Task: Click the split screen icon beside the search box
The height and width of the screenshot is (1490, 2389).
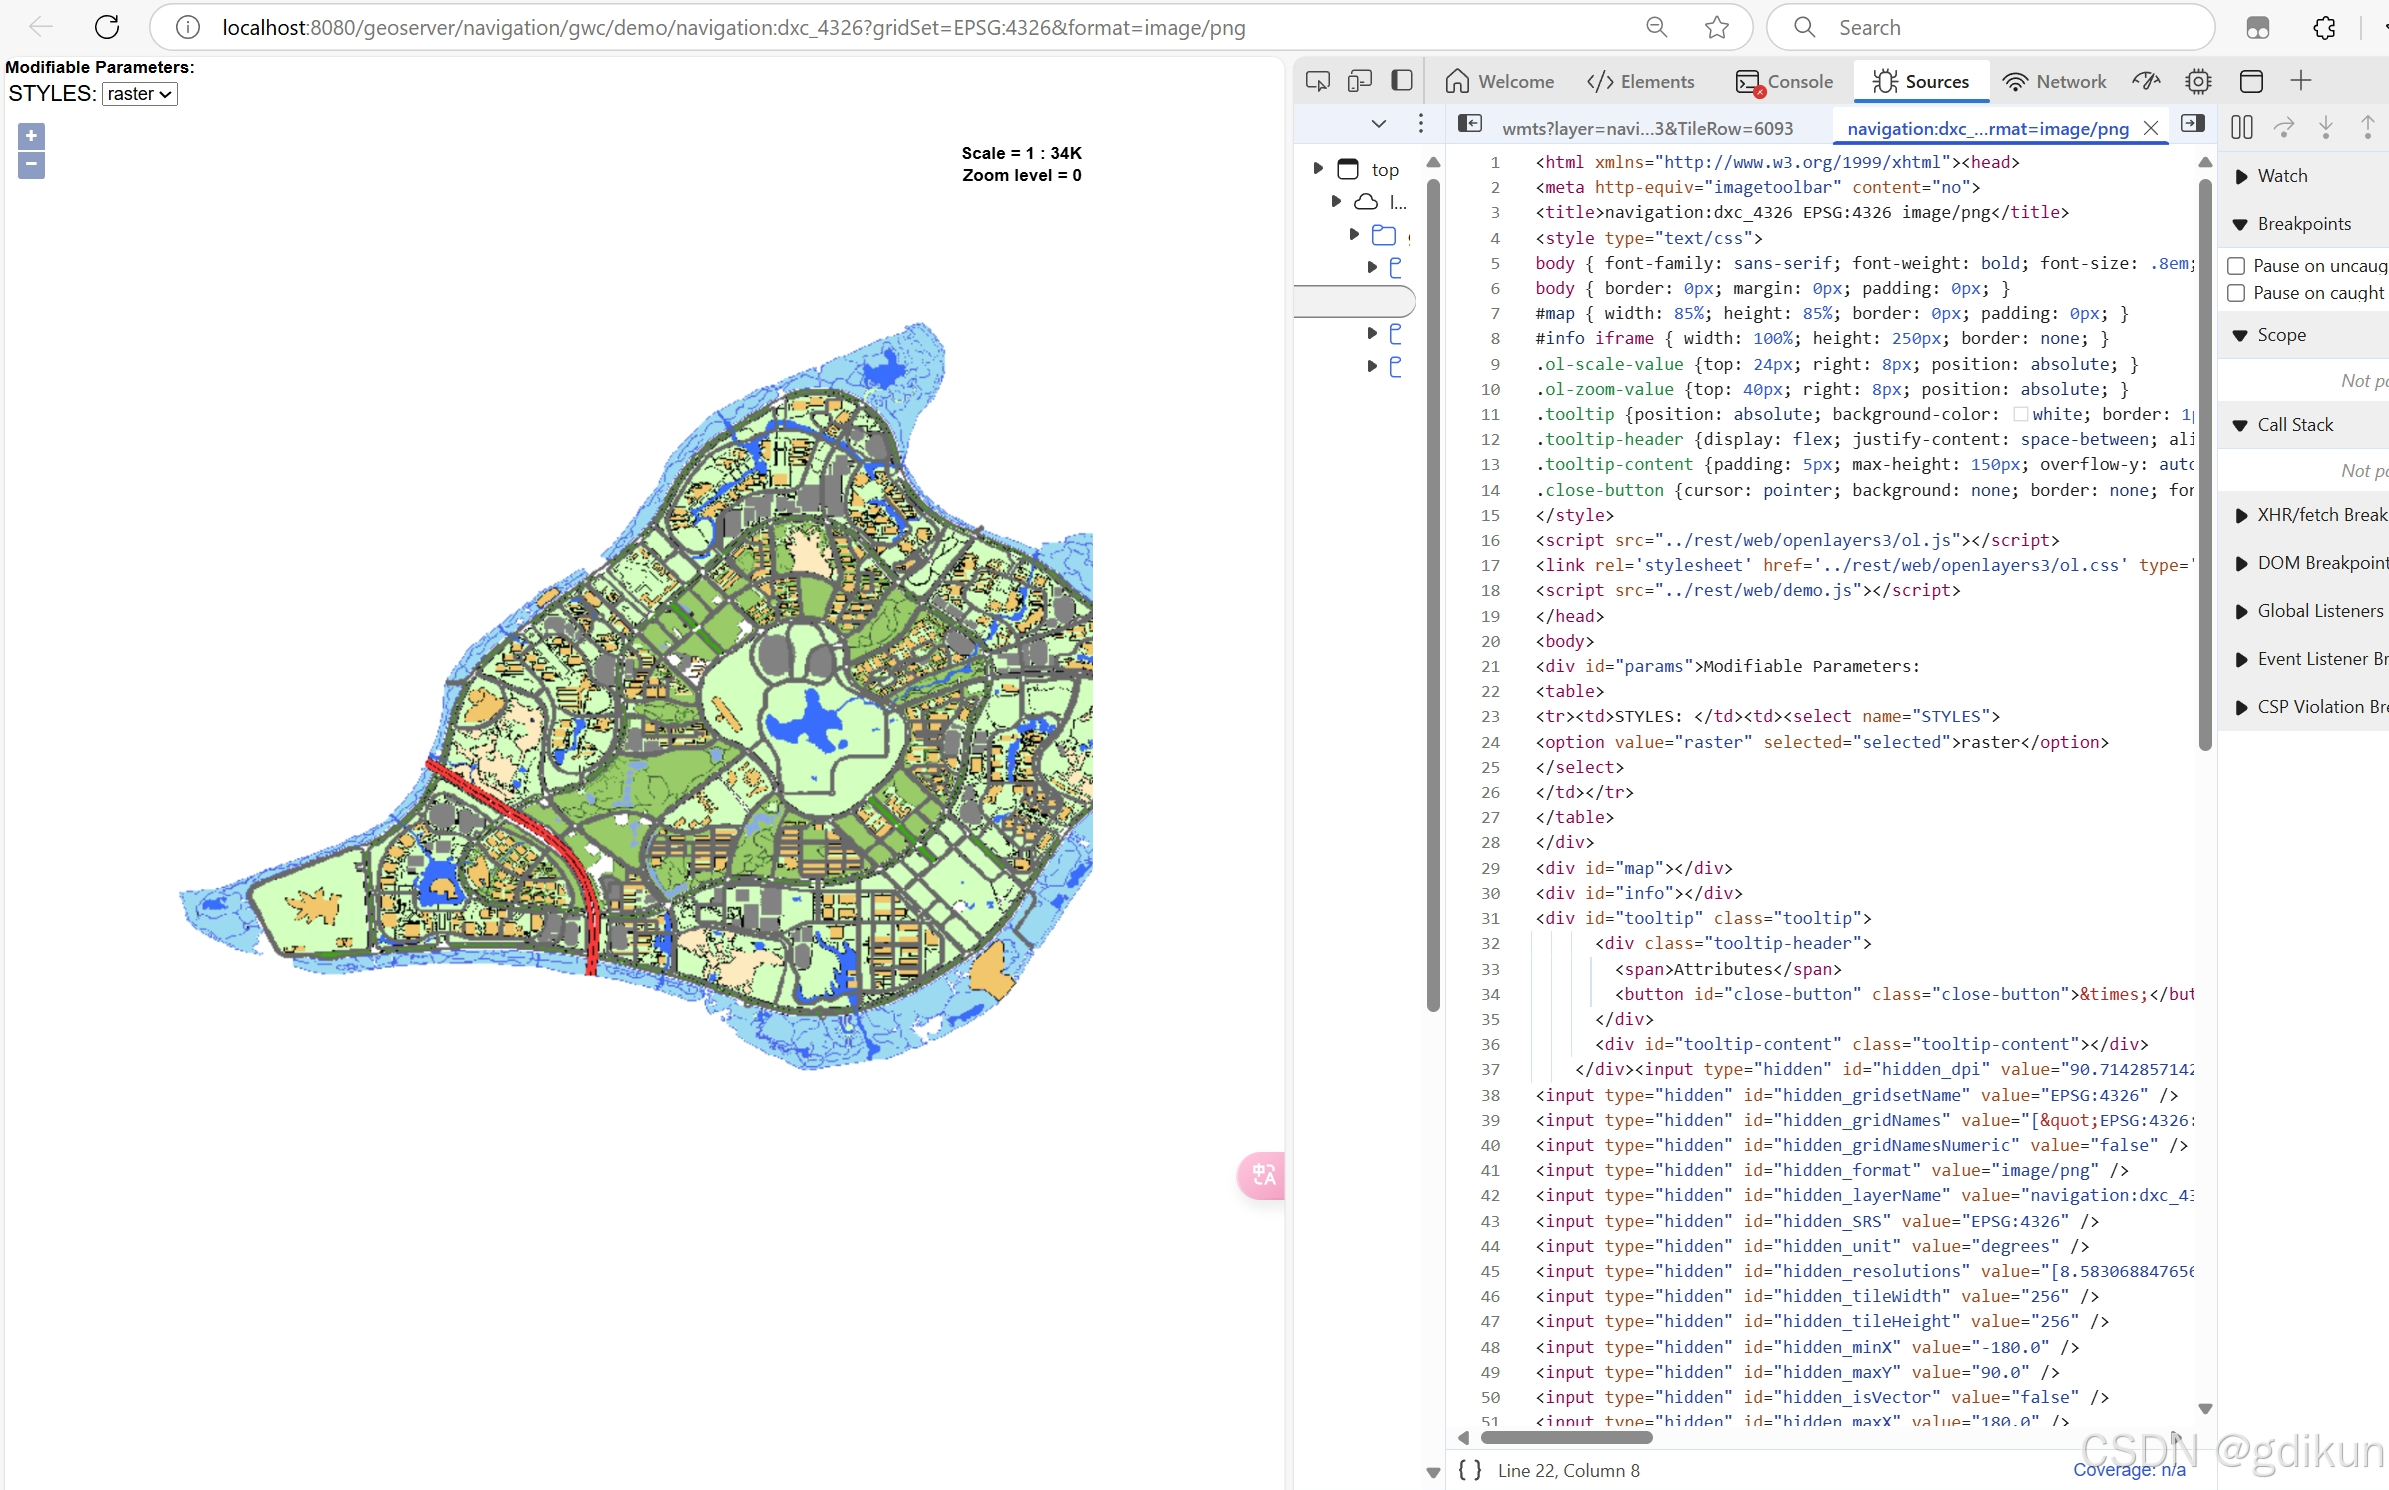Action: [2258, 27]
